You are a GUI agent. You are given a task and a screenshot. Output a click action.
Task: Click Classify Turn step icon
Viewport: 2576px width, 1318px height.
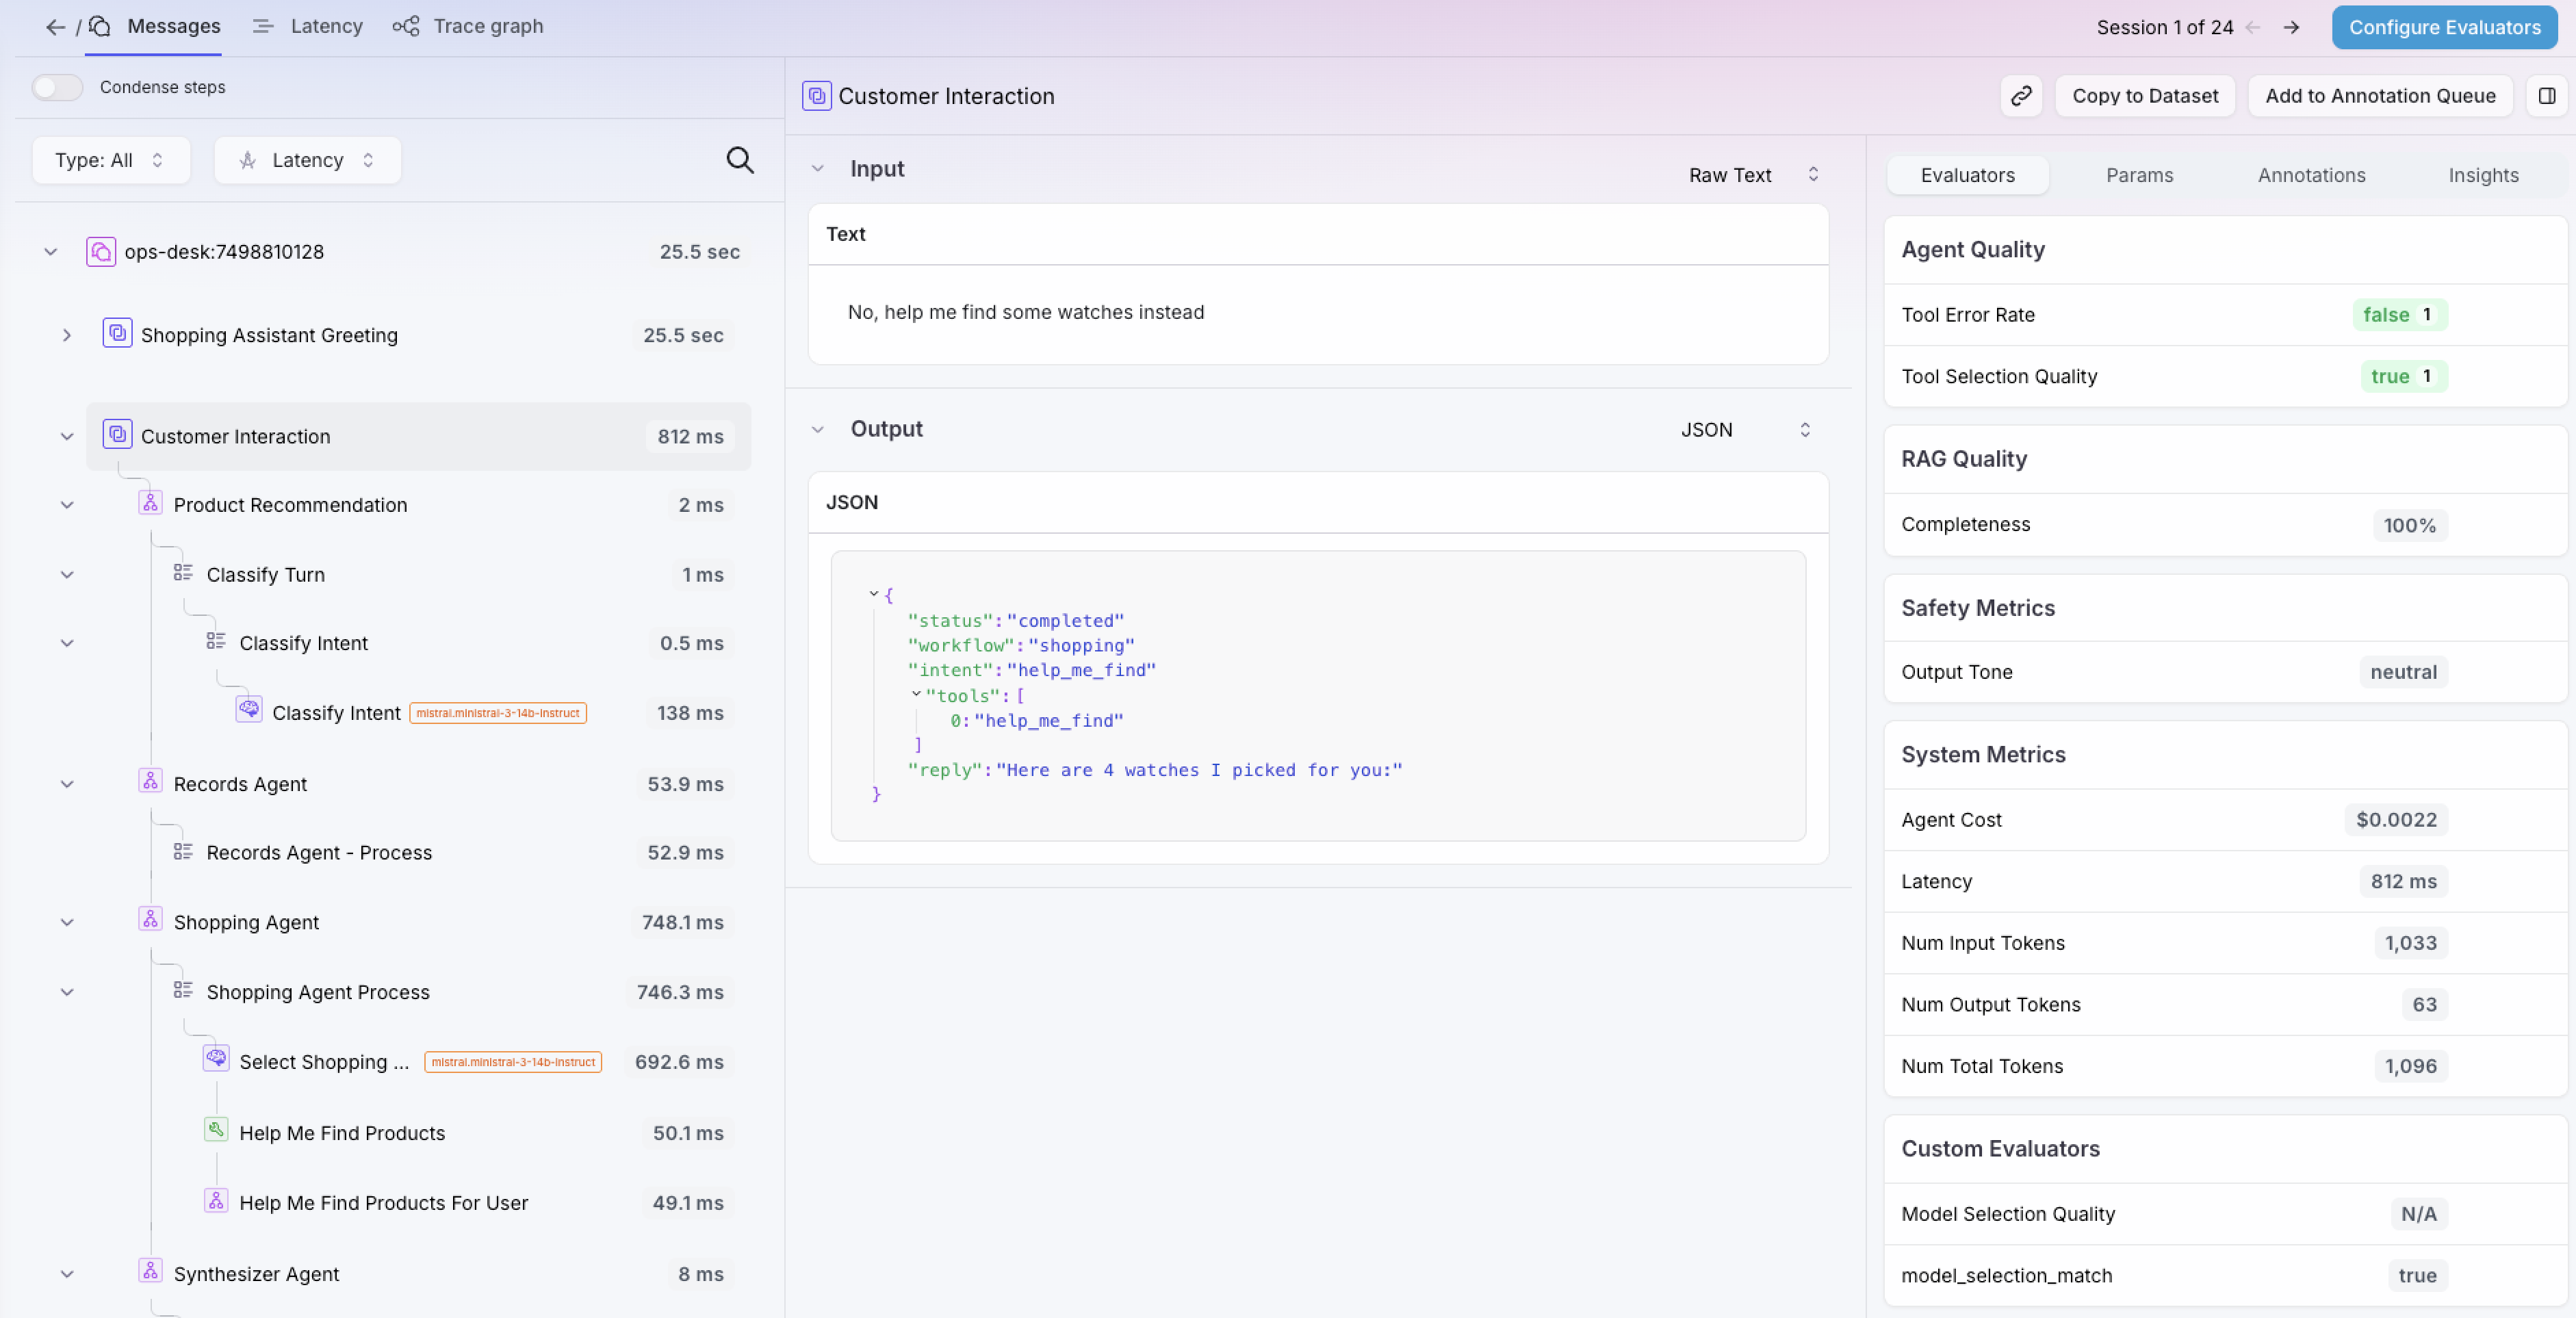click(183, 573)
